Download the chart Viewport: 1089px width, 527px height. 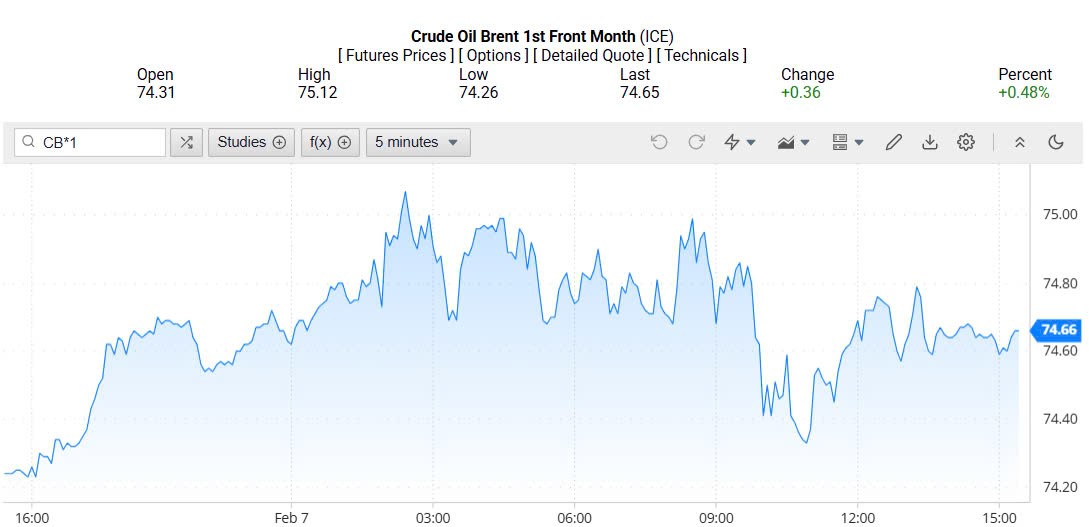click(x=930, y=143)
